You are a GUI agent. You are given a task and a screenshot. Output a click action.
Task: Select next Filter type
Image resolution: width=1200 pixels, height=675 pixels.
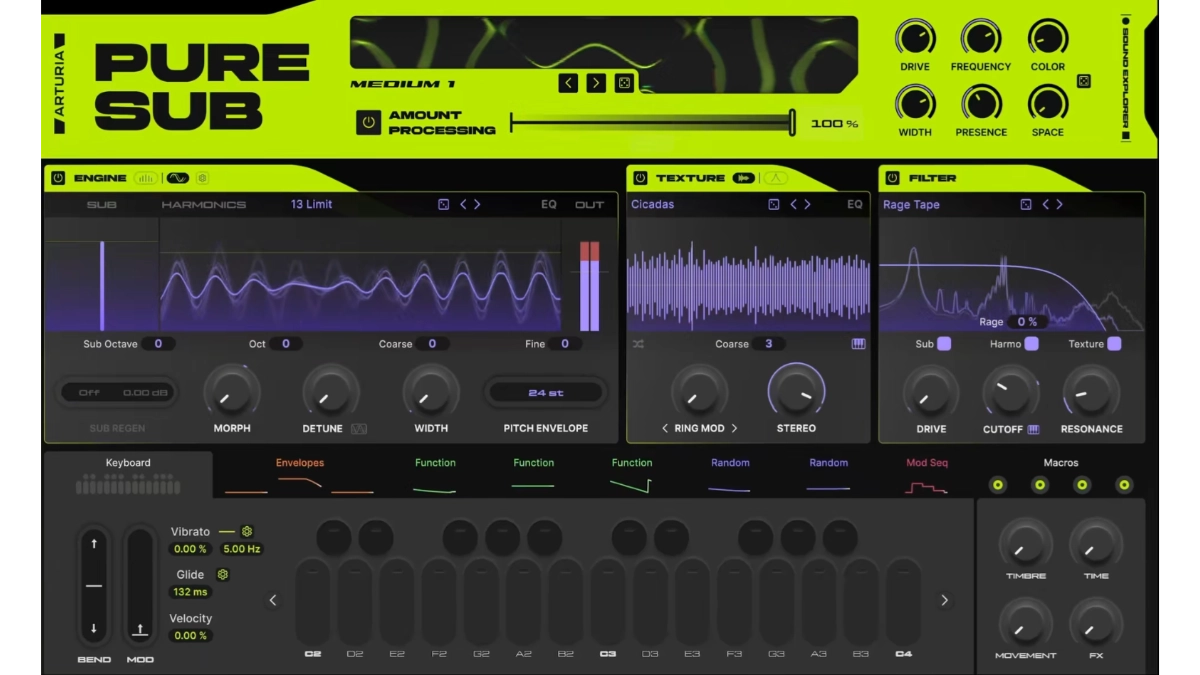coord(1059,204)
